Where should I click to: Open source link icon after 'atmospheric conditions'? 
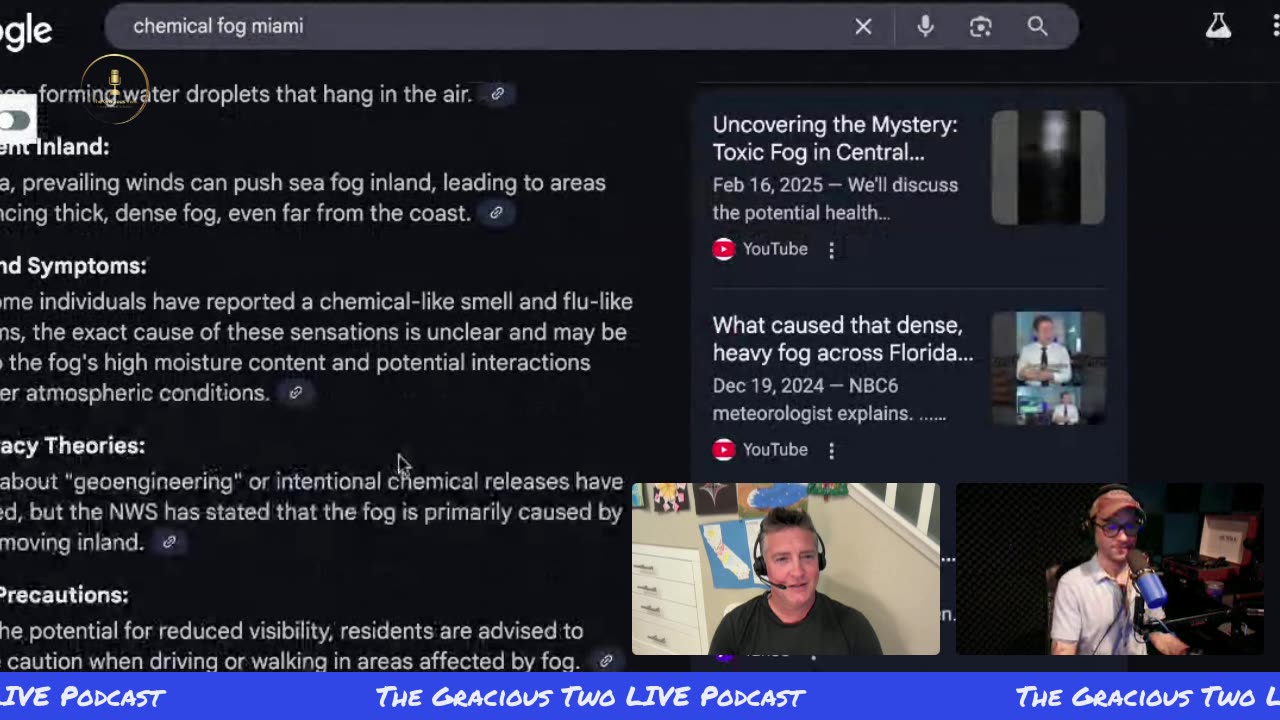pos(295,393)
